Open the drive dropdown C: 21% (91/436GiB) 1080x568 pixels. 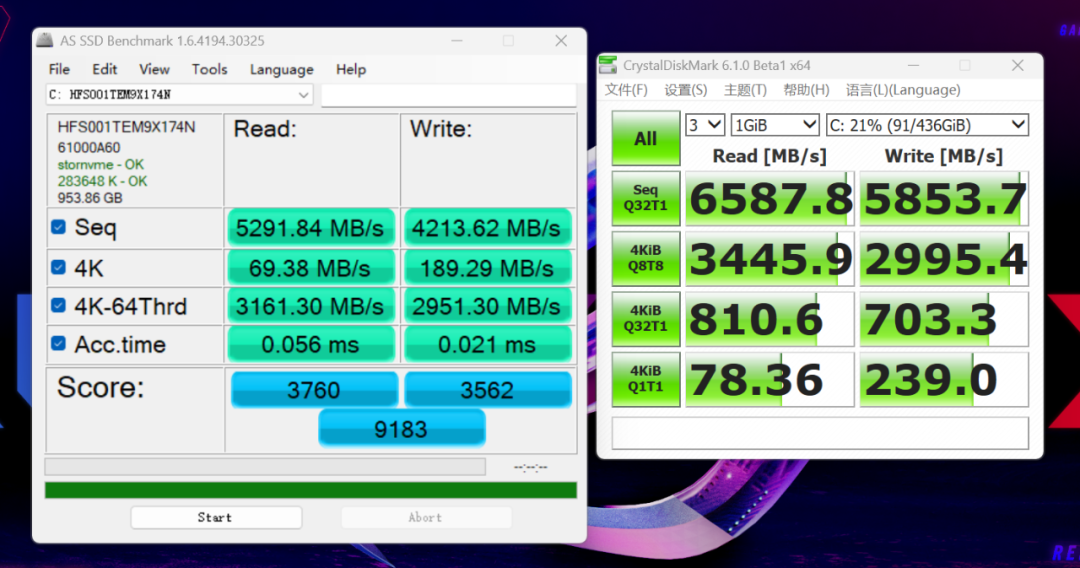tap(927, 125)
